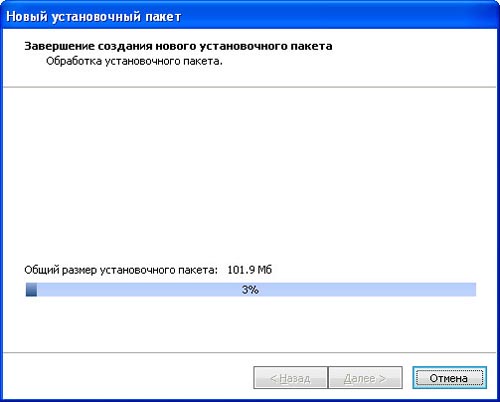Click the dark filled segment of the progress bar
This screenshot has height=402, width=500.
pyautogui.click(x=31, y=289)
